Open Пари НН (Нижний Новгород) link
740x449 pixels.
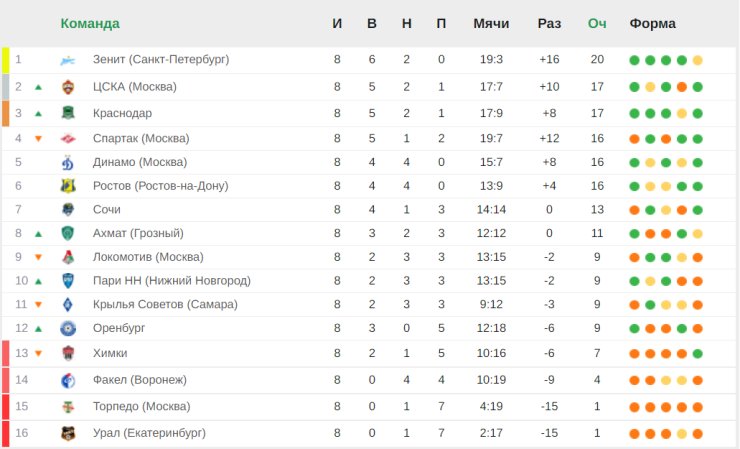pos(172,280)
